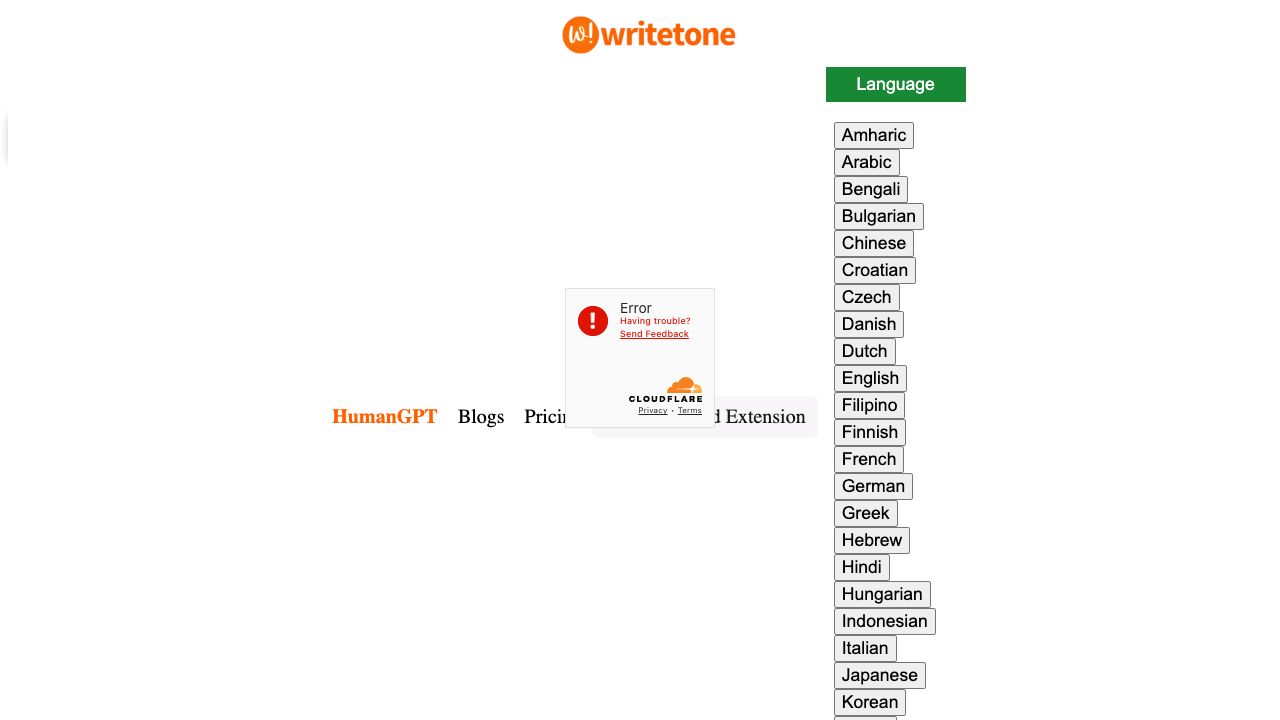The width and height of the screenshot is (1280, 720).
Task: Select the English language button
Action: point(870,378)
